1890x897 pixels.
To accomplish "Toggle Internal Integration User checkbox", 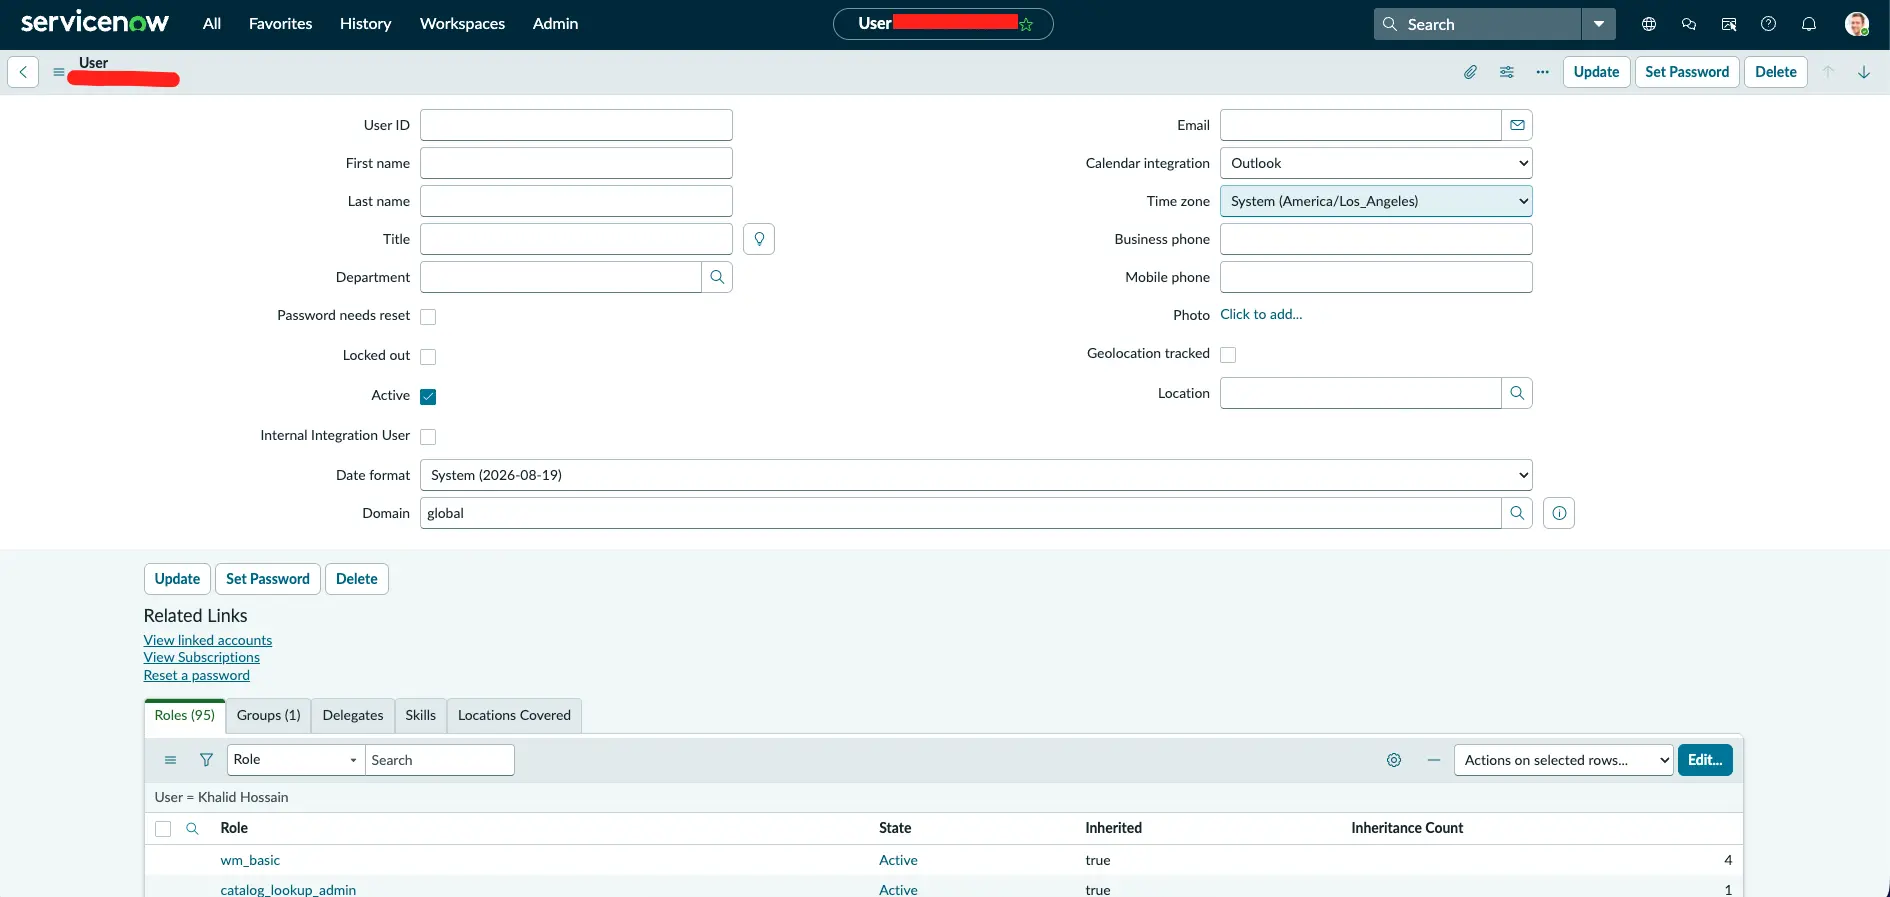I will pos(428,437).
